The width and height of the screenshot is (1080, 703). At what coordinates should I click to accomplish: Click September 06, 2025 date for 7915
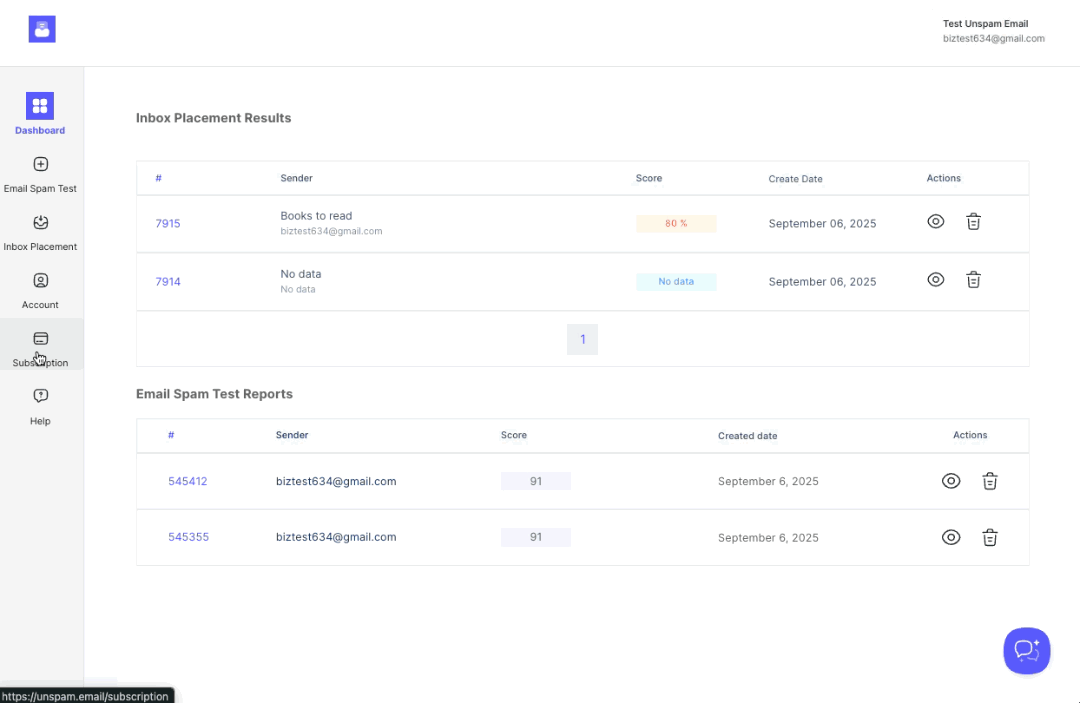pyautogui.click(x=822, y=224)
